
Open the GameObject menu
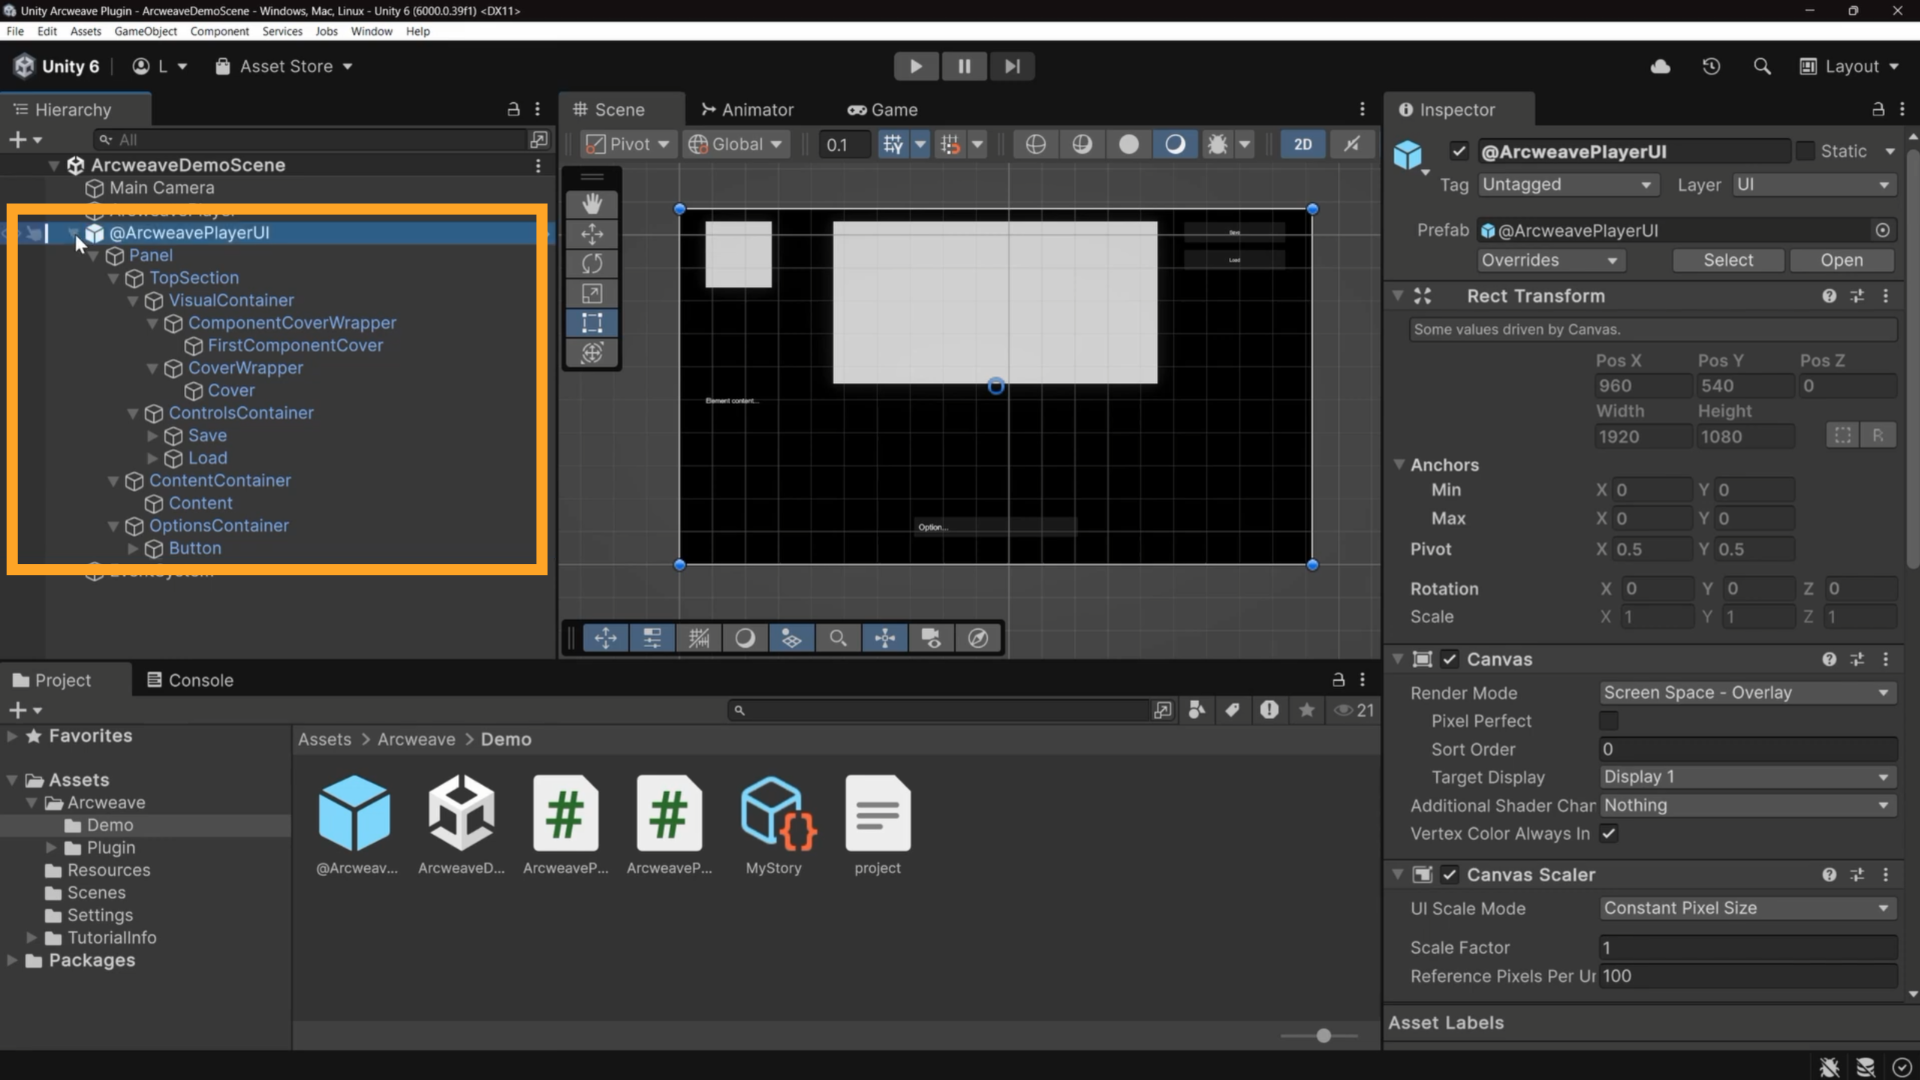click(146, 31)
